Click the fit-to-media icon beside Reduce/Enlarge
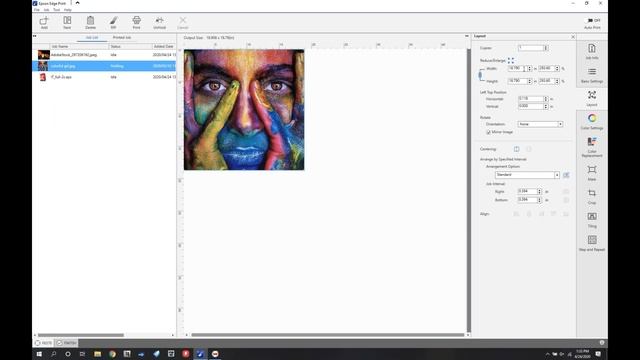 (511, 60)
